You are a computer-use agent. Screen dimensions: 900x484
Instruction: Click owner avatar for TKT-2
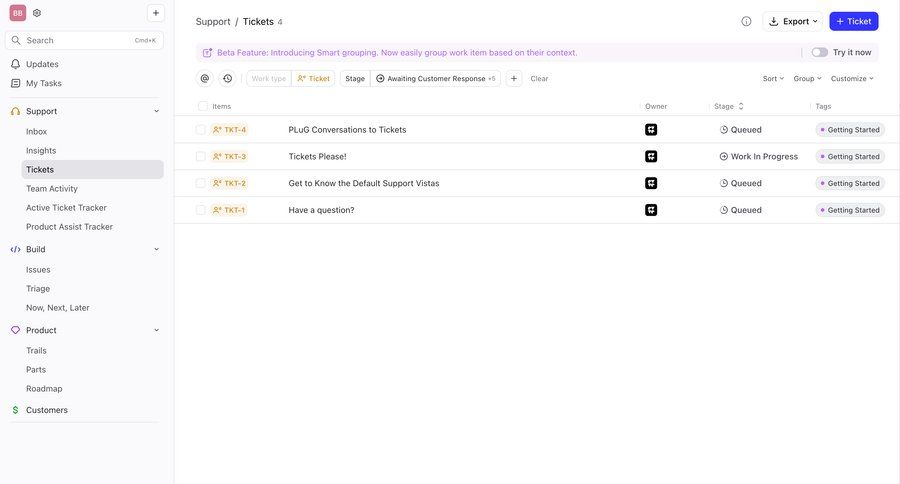pos(651,183)
